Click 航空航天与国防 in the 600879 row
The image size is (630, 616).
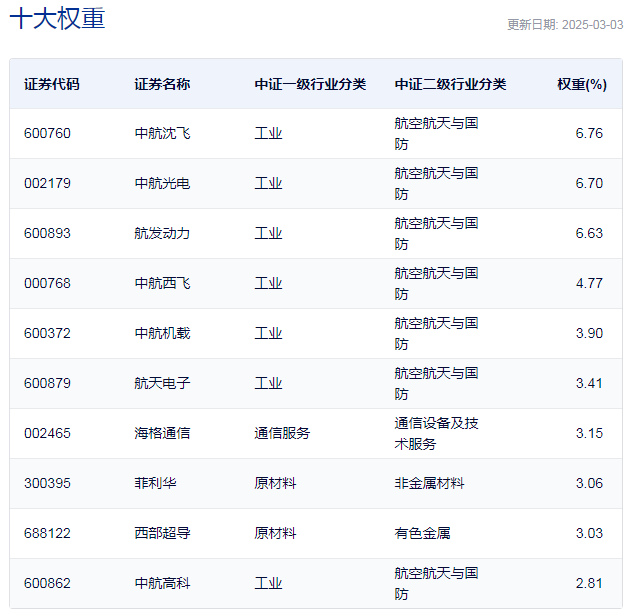436,384
